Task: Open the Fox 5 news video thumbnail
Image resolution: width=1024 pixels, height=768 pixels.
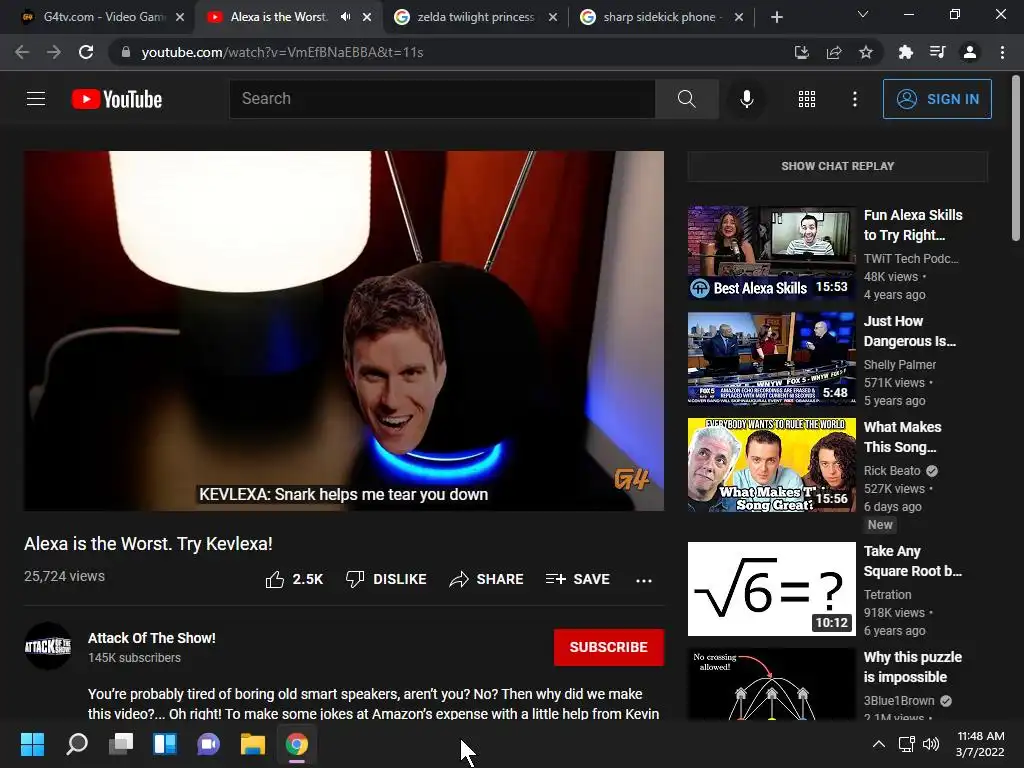Action: click(771, 359)
